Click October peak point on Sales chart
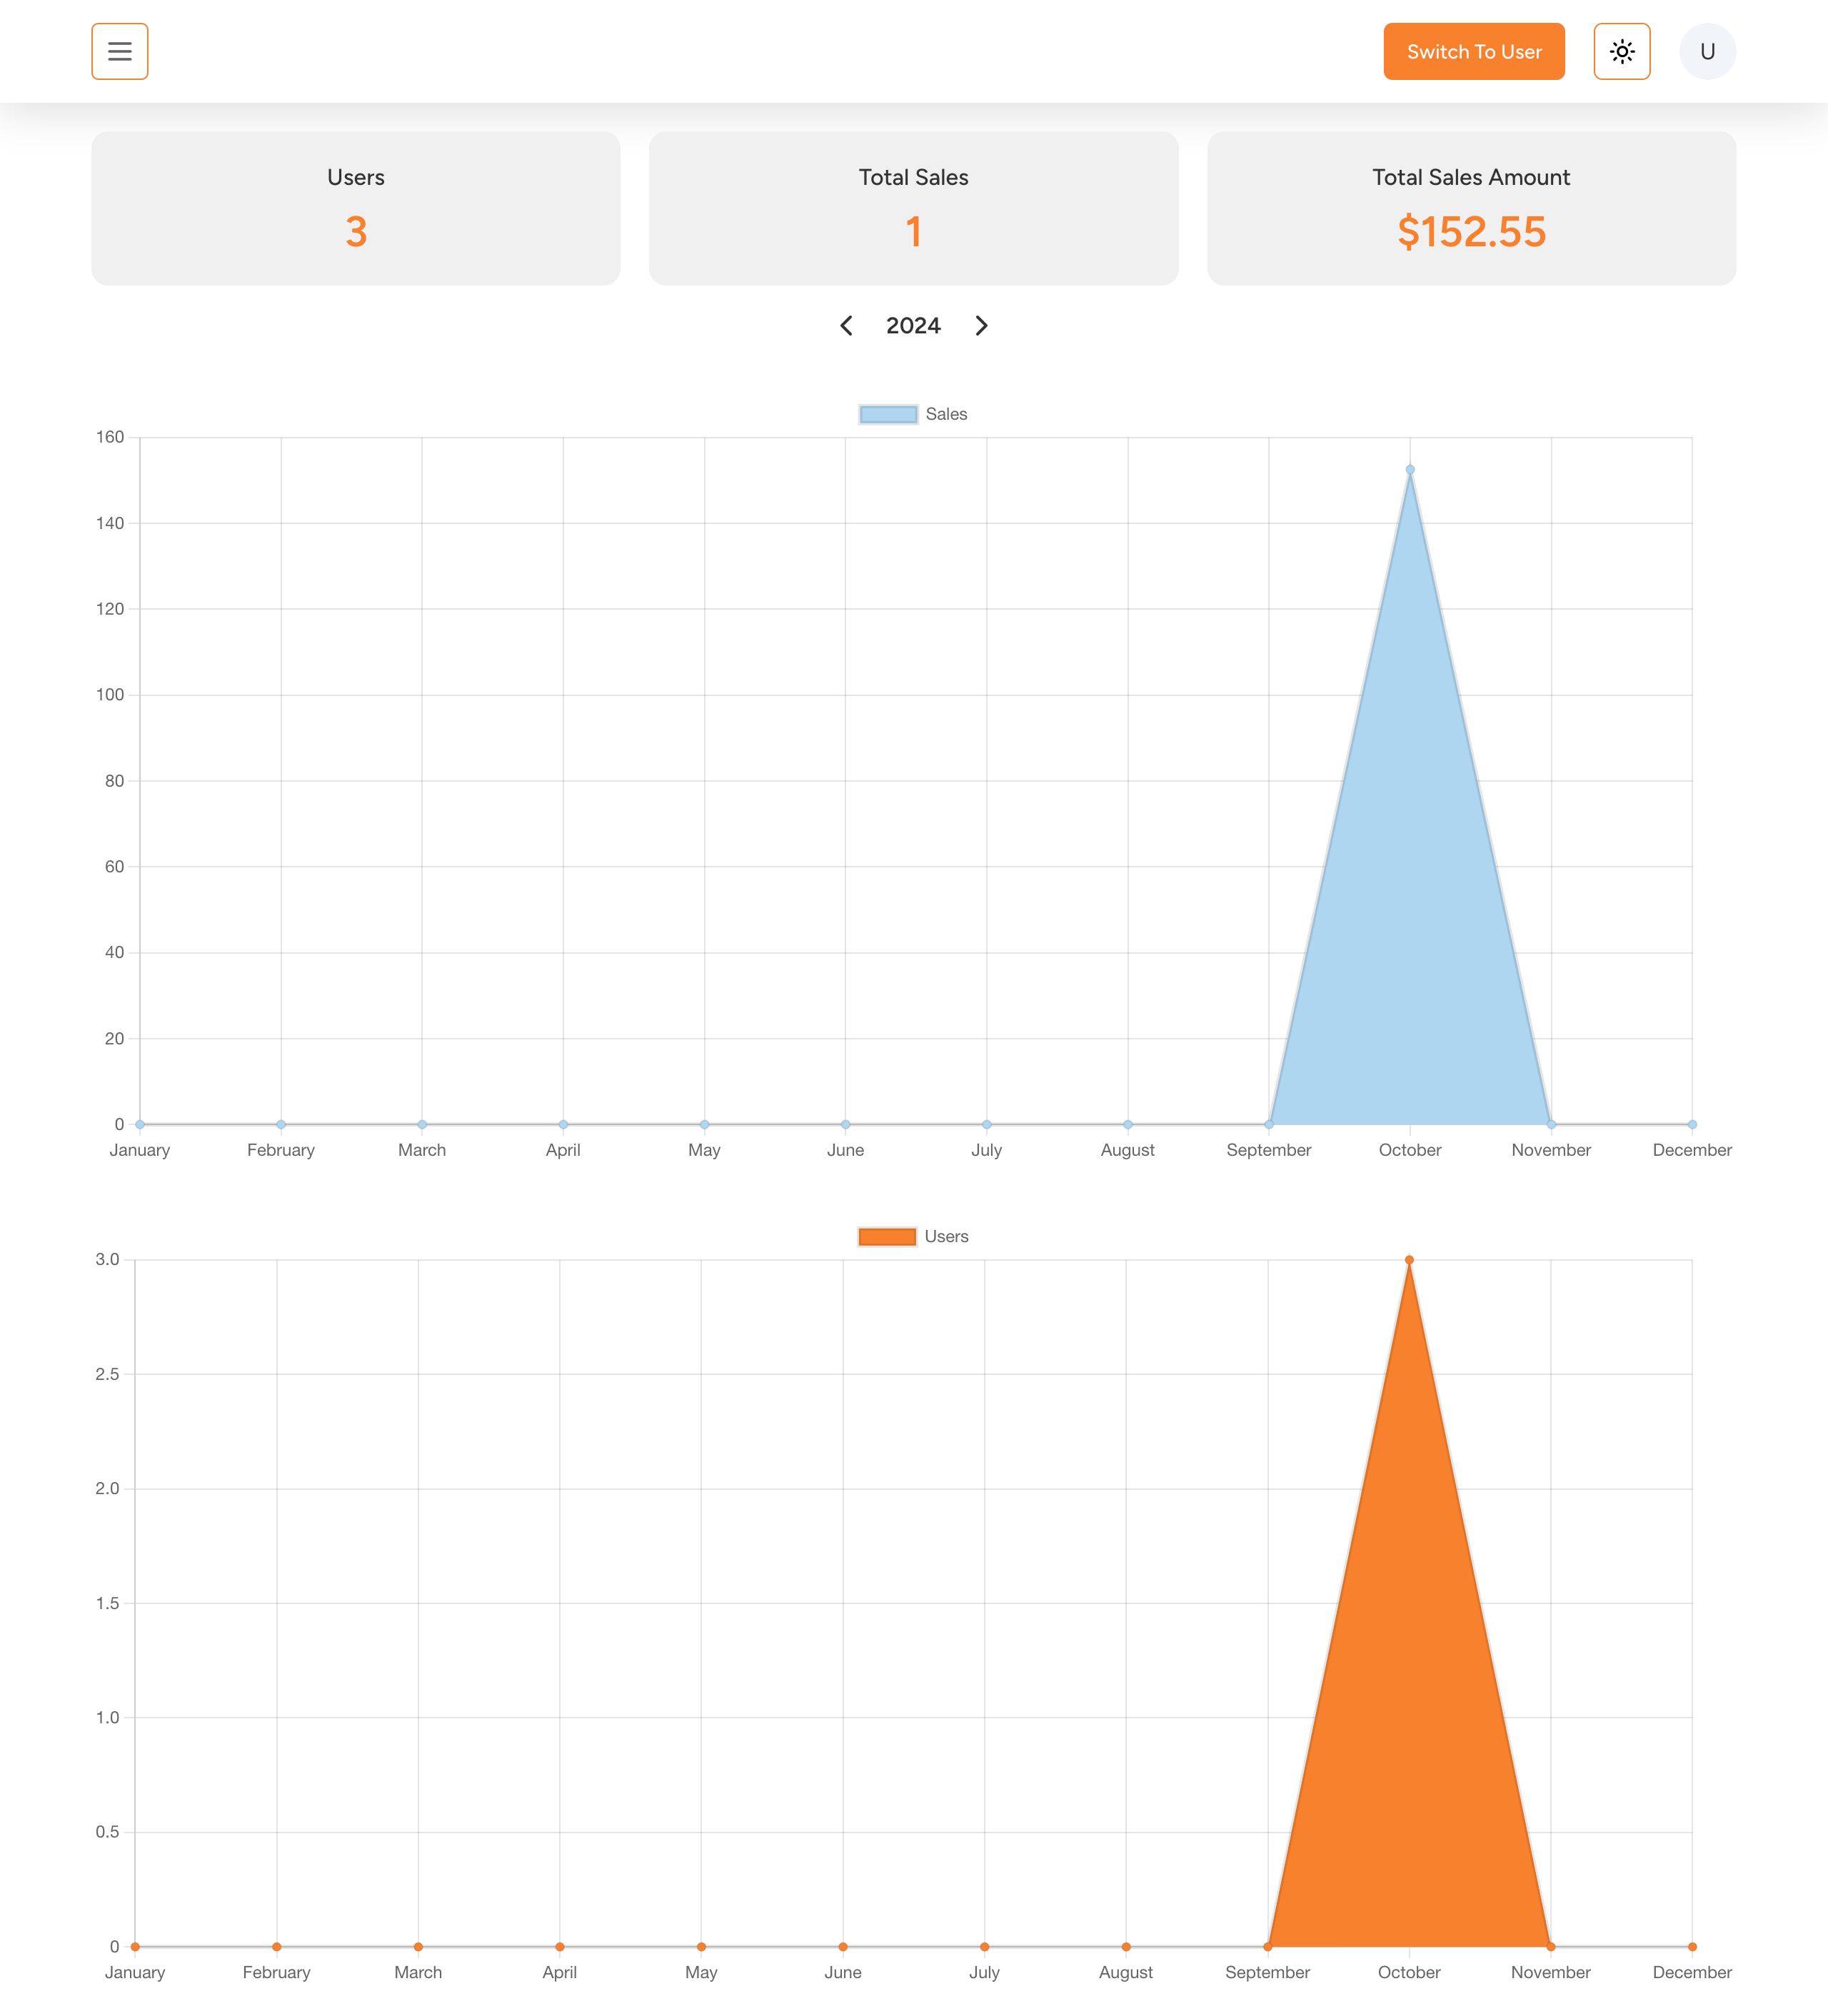This screenshot has height=2016, width=1828. [1410, 470]
